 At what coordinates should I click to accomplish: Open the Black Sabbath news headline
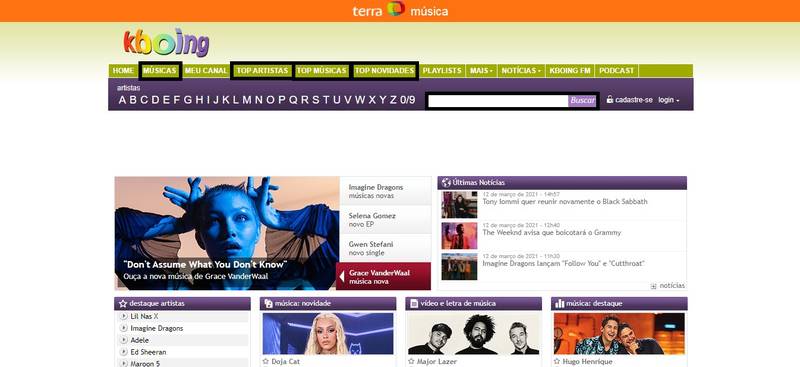[x=565, y=202]
